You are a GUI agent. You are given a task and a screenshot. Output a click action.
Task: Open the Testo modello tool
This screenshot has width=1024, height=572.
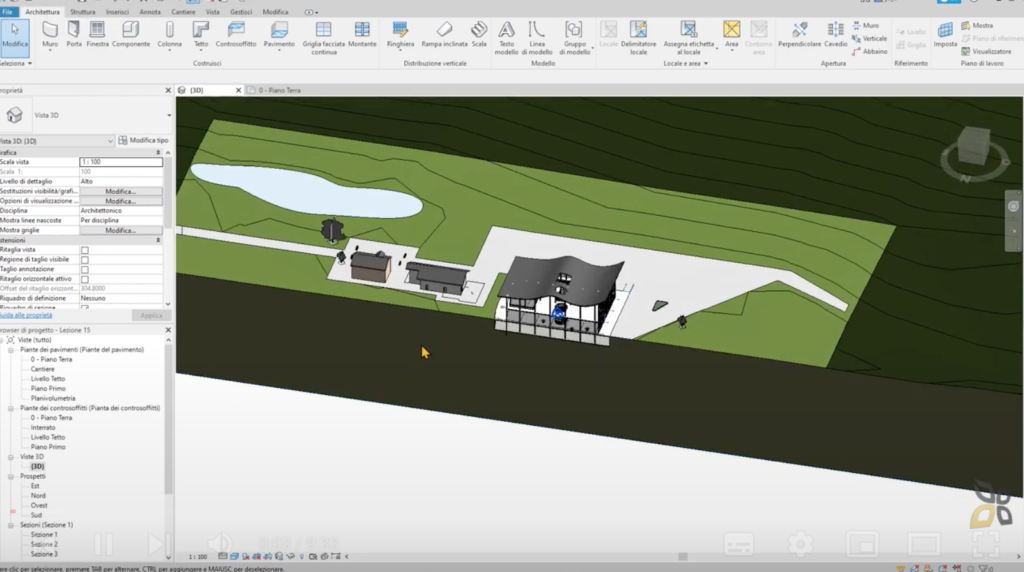point(506,37)
